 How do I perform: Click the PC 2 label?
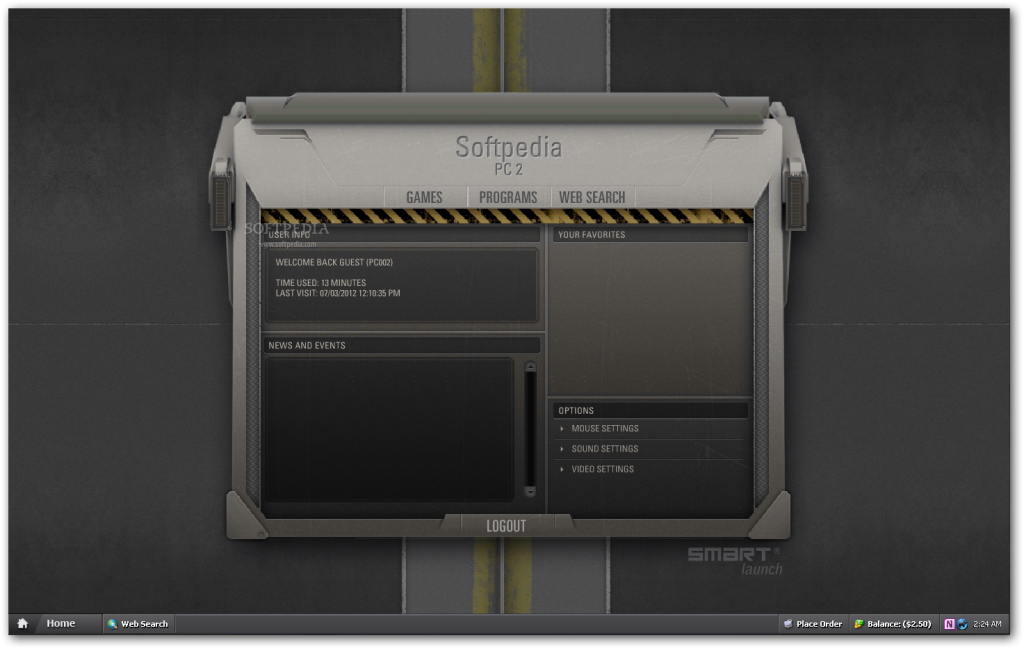pyautogui.click(x=508, y=169)
